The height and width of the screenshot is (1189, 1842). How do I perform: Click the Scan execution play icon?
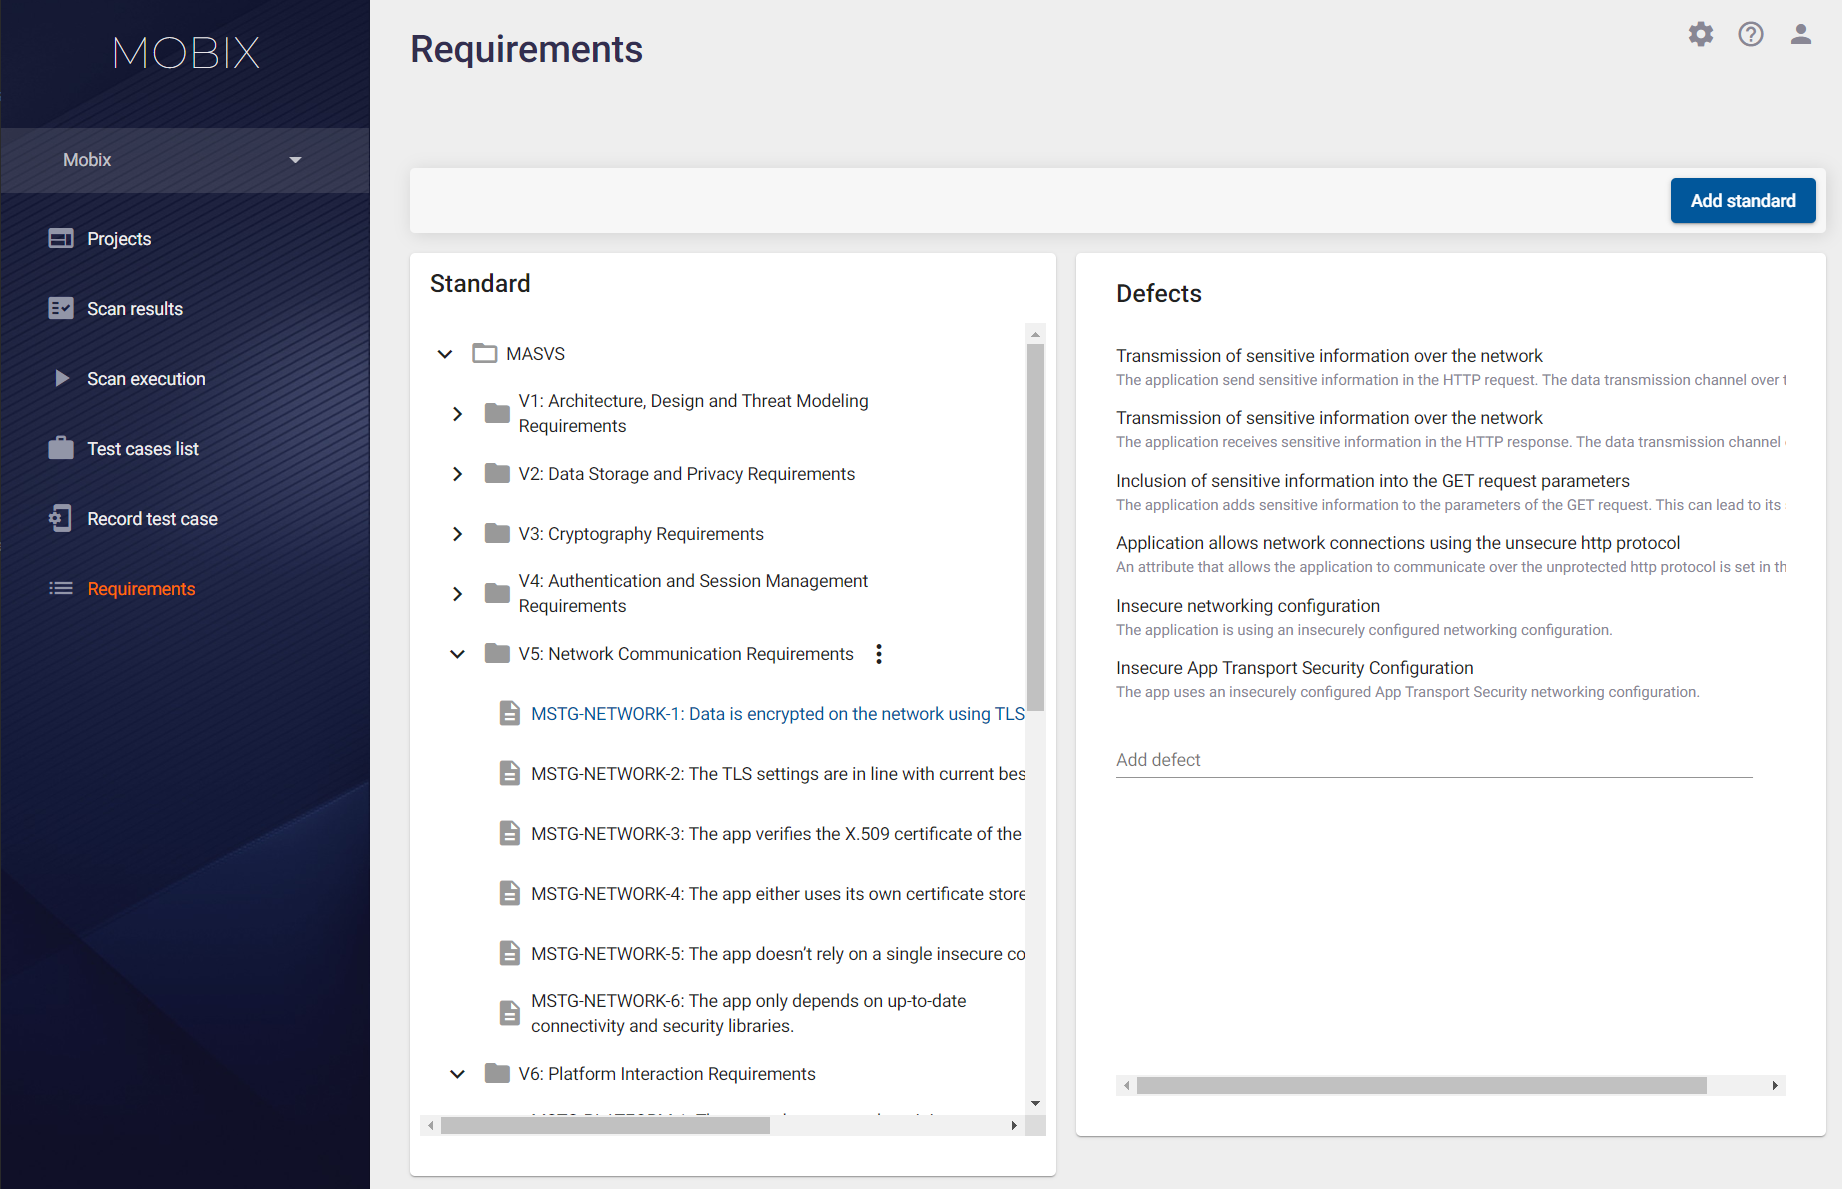click(x=62, y=379)
